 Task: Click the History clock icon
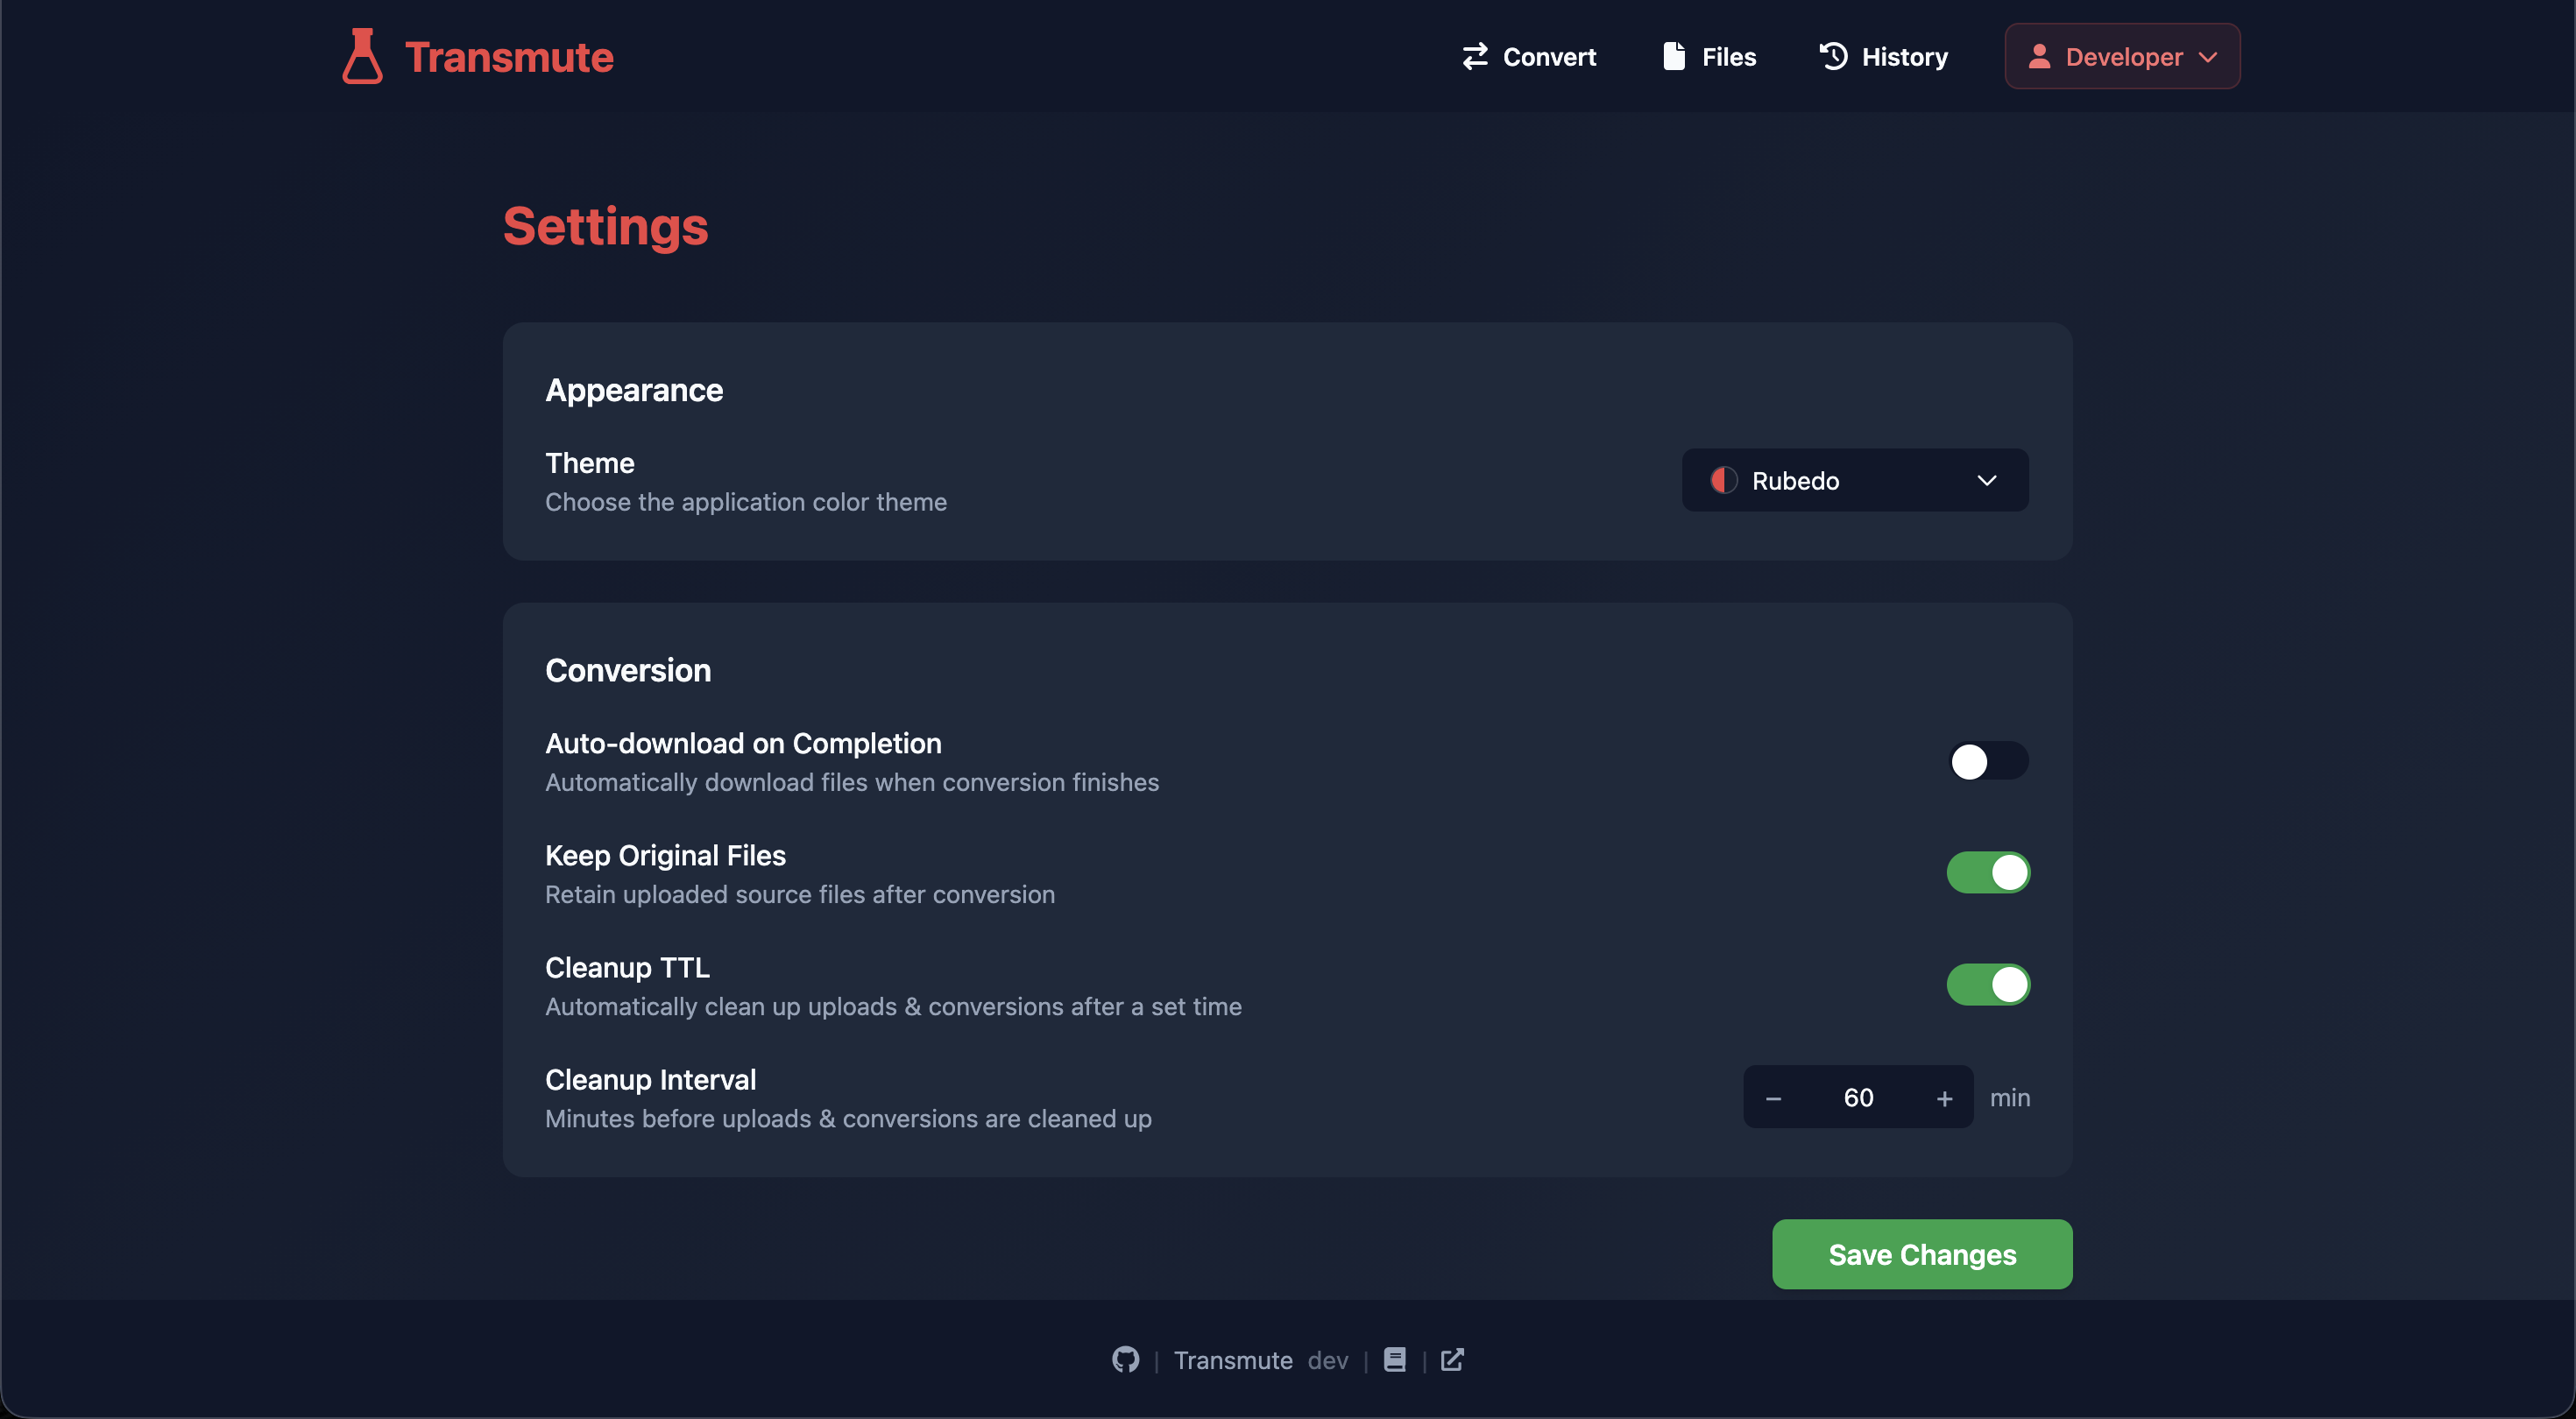(x=1833, y=57)
